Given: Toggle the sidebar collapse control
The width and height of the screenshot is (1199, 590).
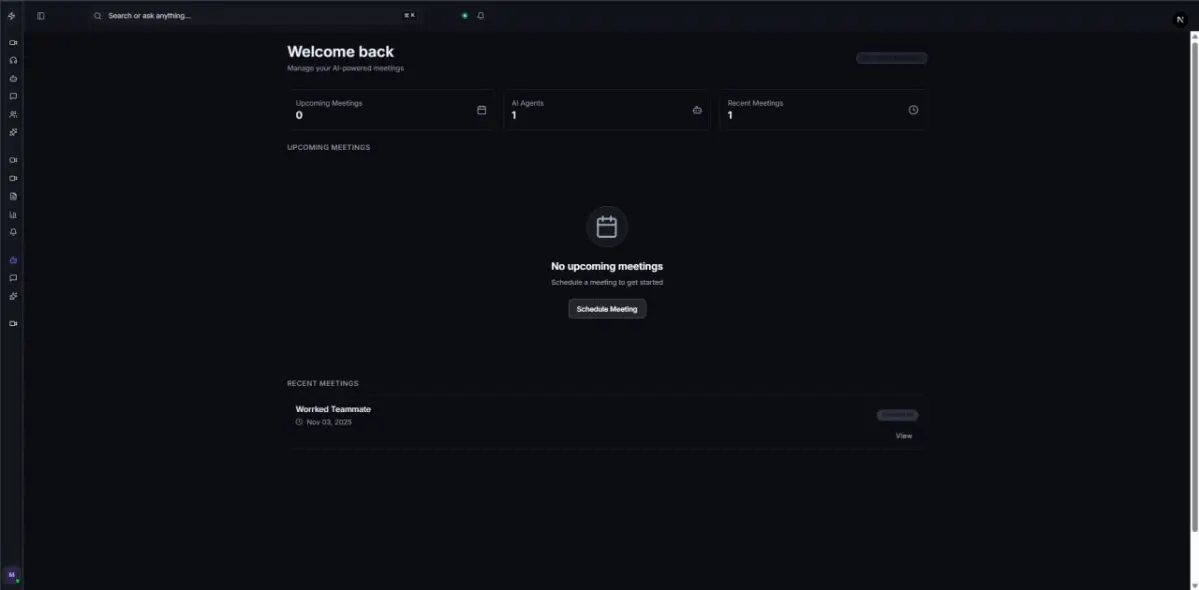Looking at the screenshot, I should pyautogui.click(x=40, y=15).
